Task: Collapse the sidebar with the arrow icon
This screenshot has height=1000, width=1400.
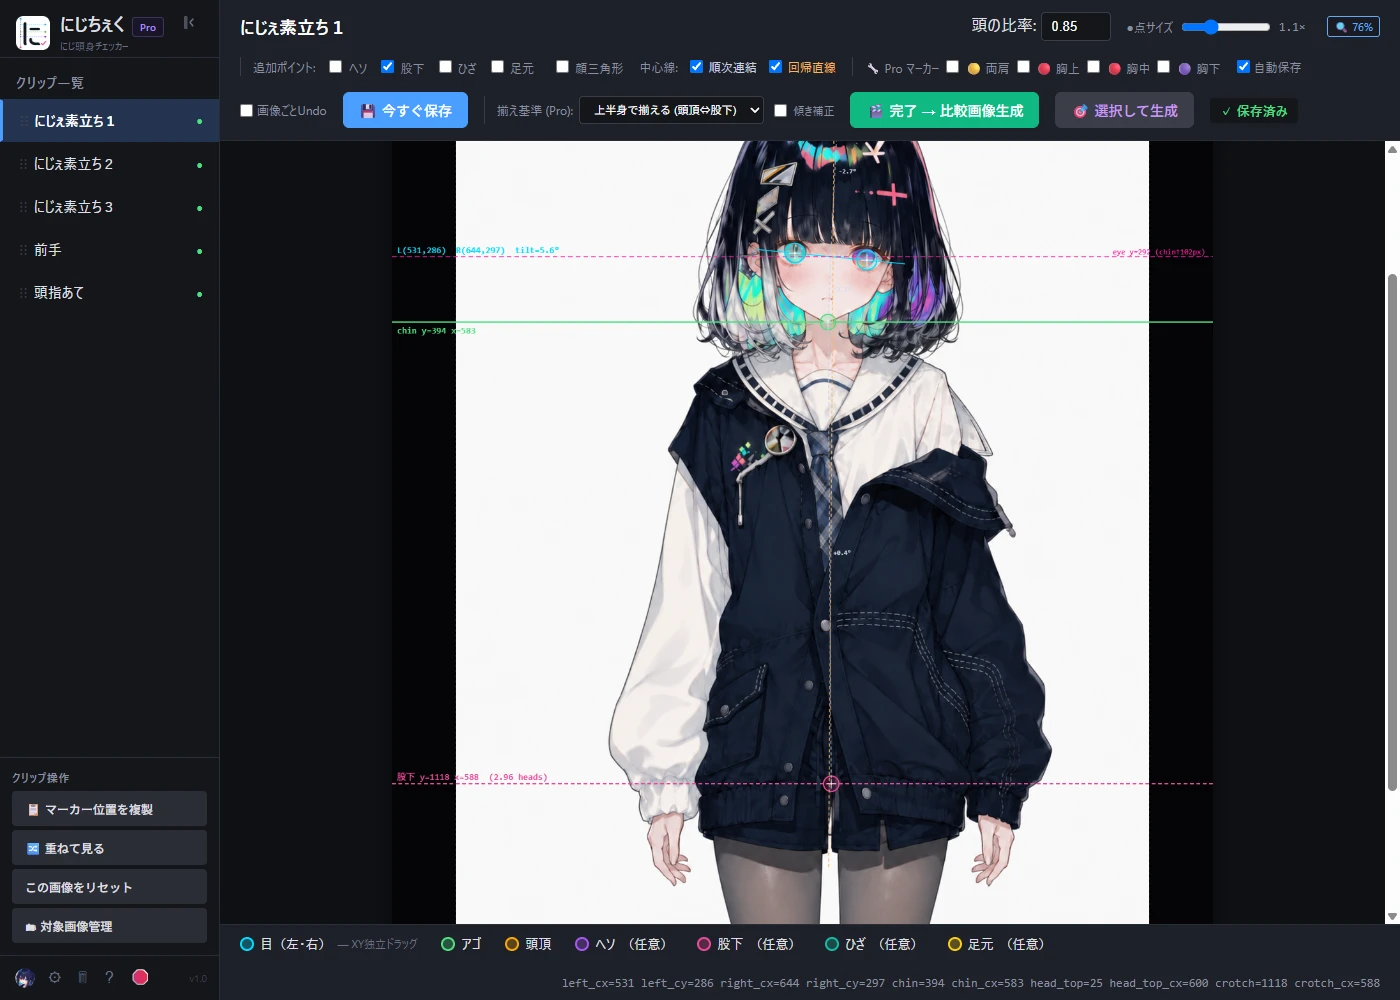Action: [x=188, y=23]
